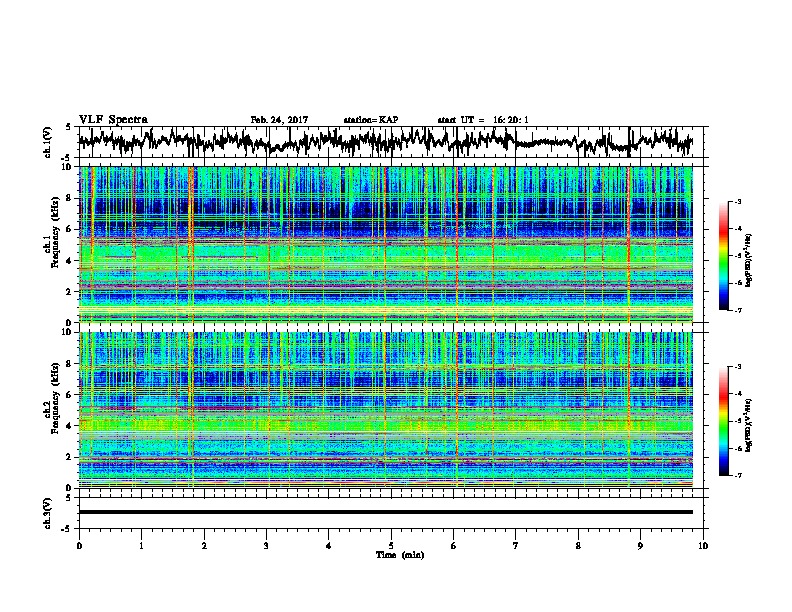The image size is (792, 612).
Task: Click the ch.3(V) flat black trace
Action: pyautogui.click(x=386, y=512)
